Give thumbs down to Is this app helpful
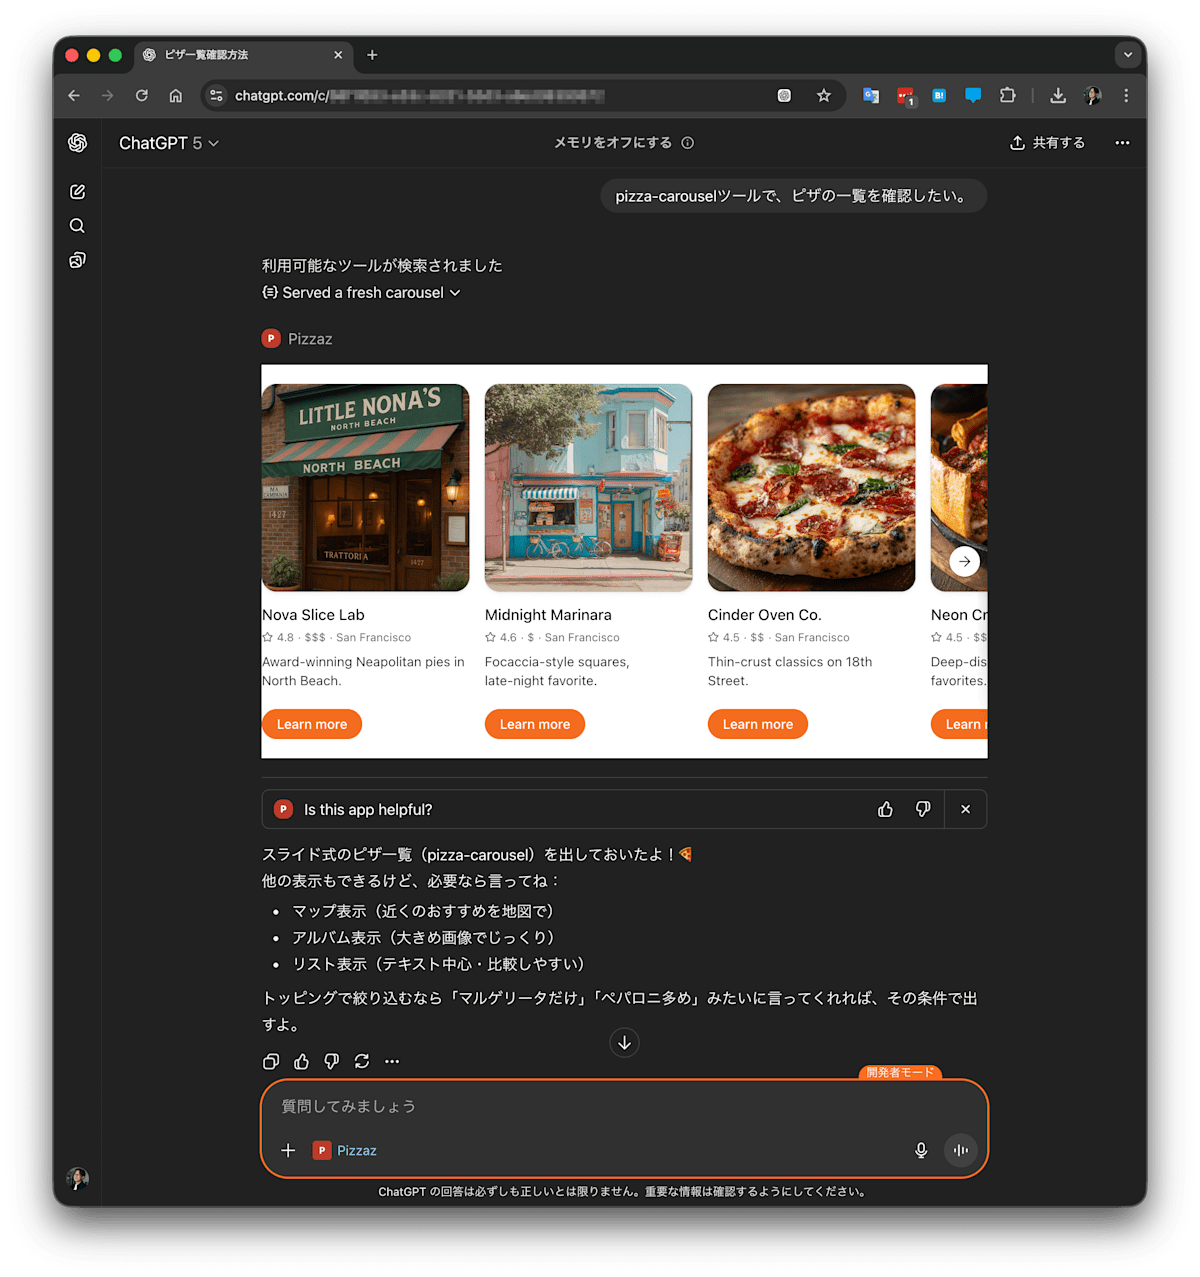 [x=923, y=810]
